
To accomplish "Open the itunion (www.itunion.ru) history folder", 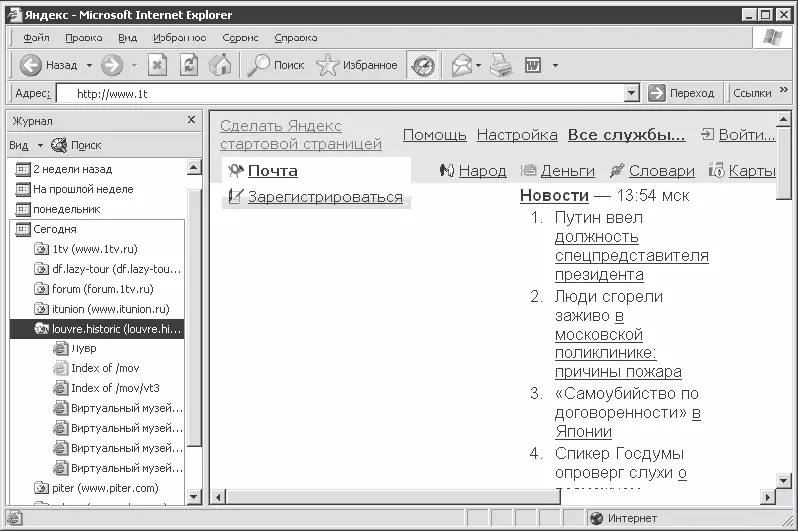I will 101,309.
